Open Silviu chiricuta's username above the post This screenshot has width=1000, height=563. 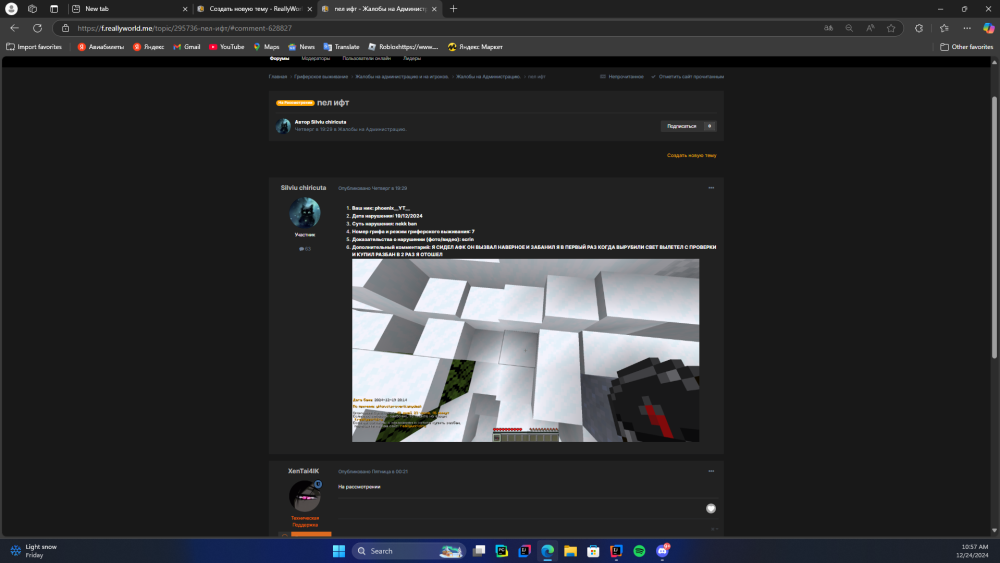(x=304, y=188)
